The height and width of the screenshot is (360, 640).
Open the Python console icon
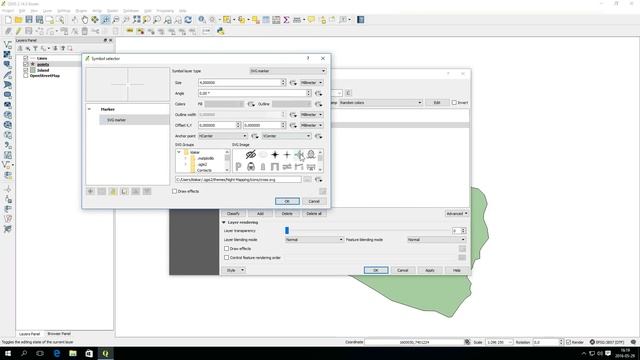[221, 31]
